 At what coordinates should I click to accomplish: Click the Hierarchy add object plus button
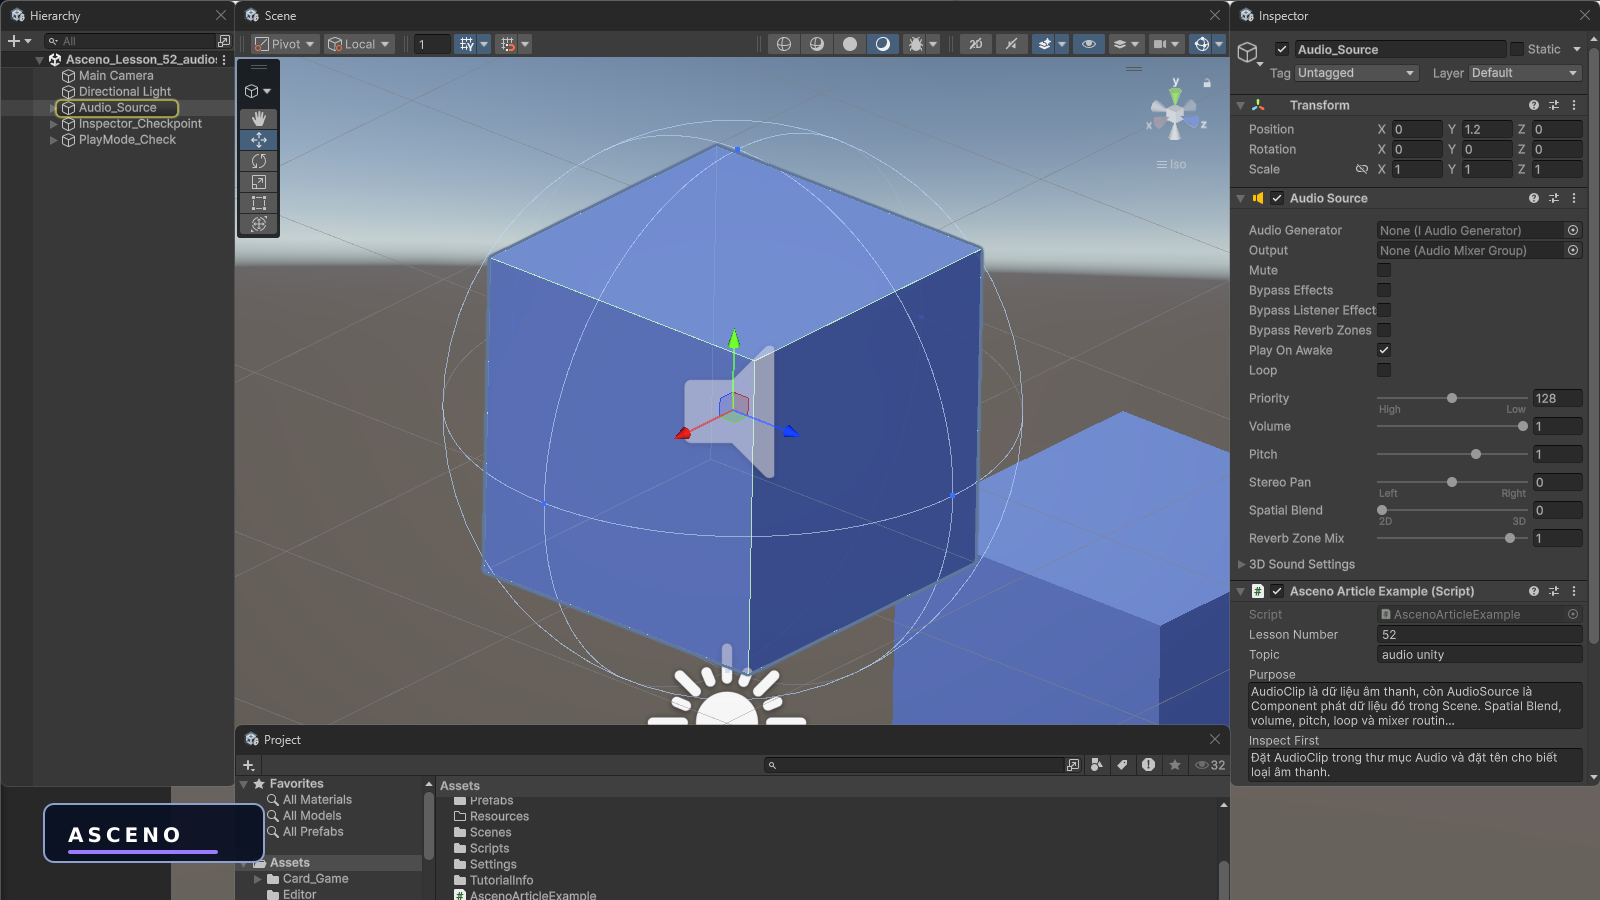point(14,41)
